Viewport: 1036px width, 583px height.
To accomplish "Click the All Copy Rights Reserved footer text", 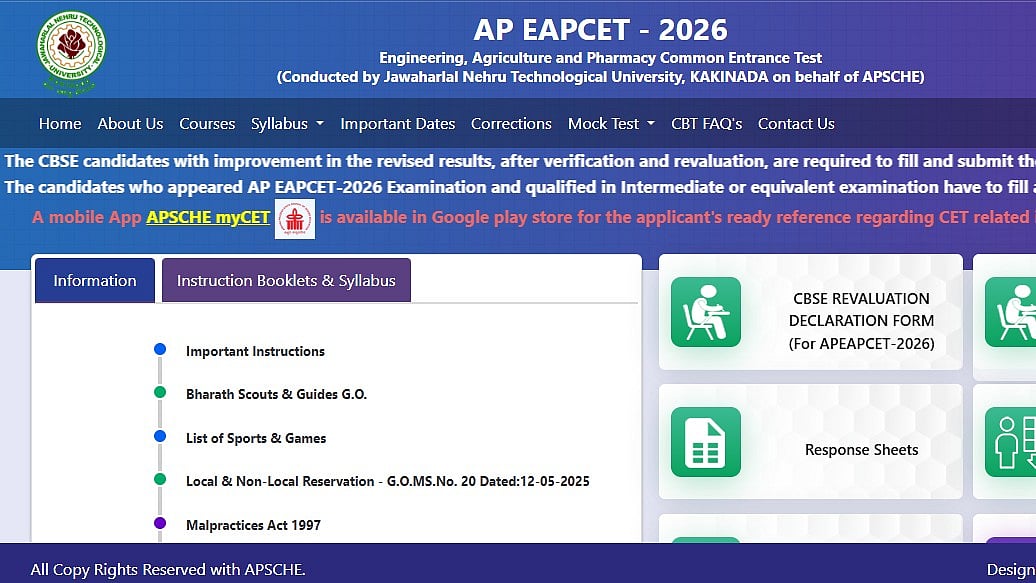I will 168,570.
